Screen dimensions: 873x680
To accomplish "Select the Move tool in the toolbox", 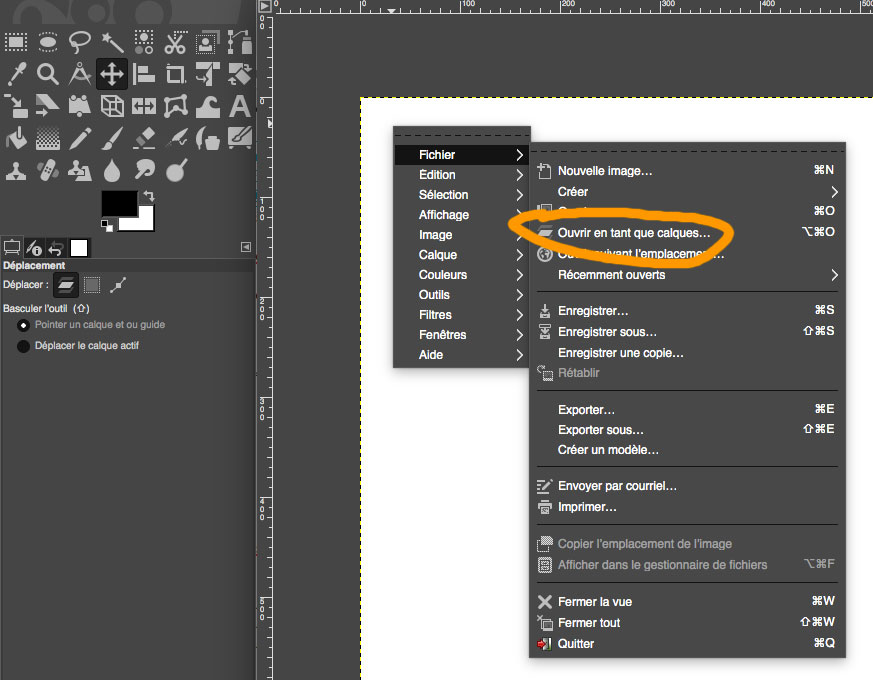I will pos(111,74).
